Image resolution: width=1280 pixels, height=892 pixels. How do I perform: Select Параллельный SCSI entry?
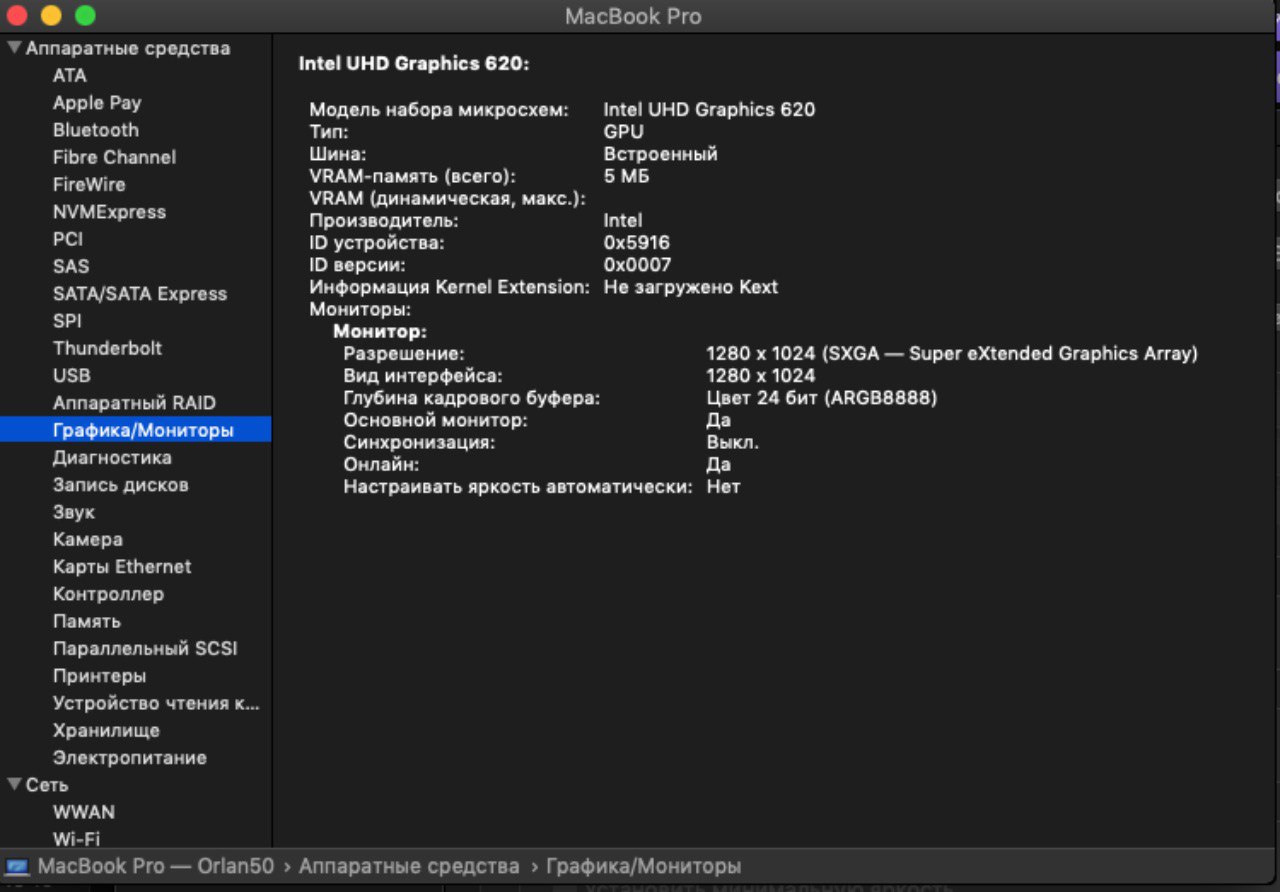tap(145, 649)
